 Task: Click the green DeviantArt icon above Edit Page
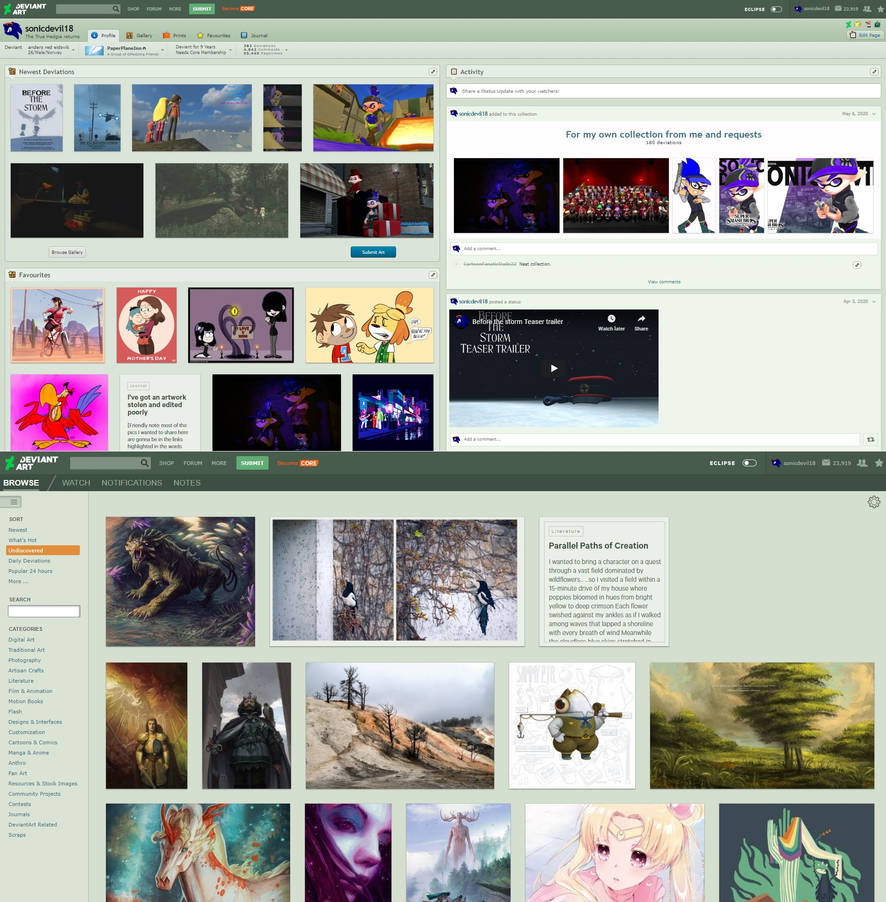coord(849,24)
